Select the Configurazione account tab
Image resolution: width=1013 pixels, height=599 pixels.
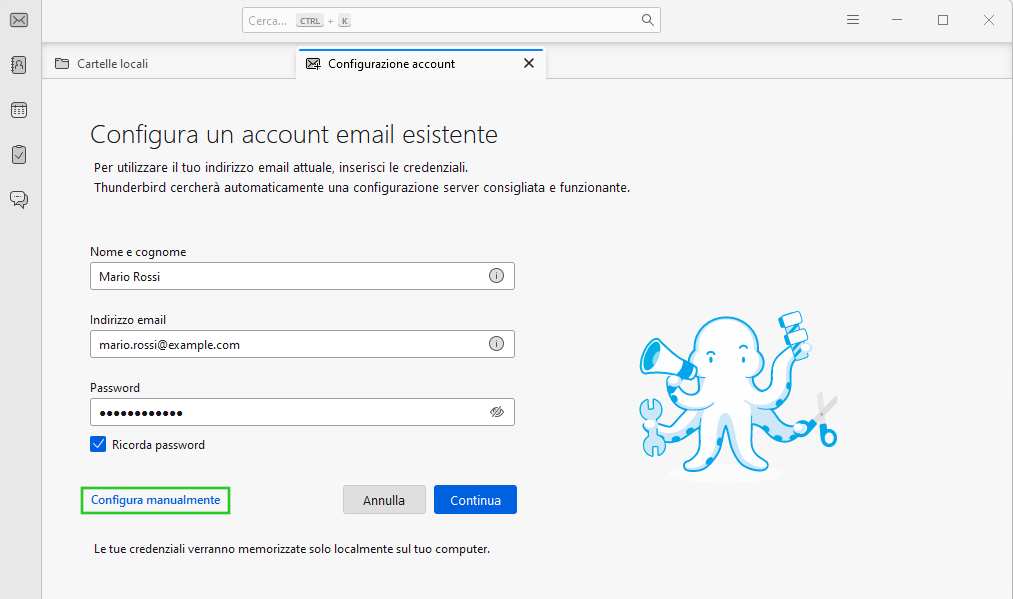pyautogui.click(x=421, y=64)
